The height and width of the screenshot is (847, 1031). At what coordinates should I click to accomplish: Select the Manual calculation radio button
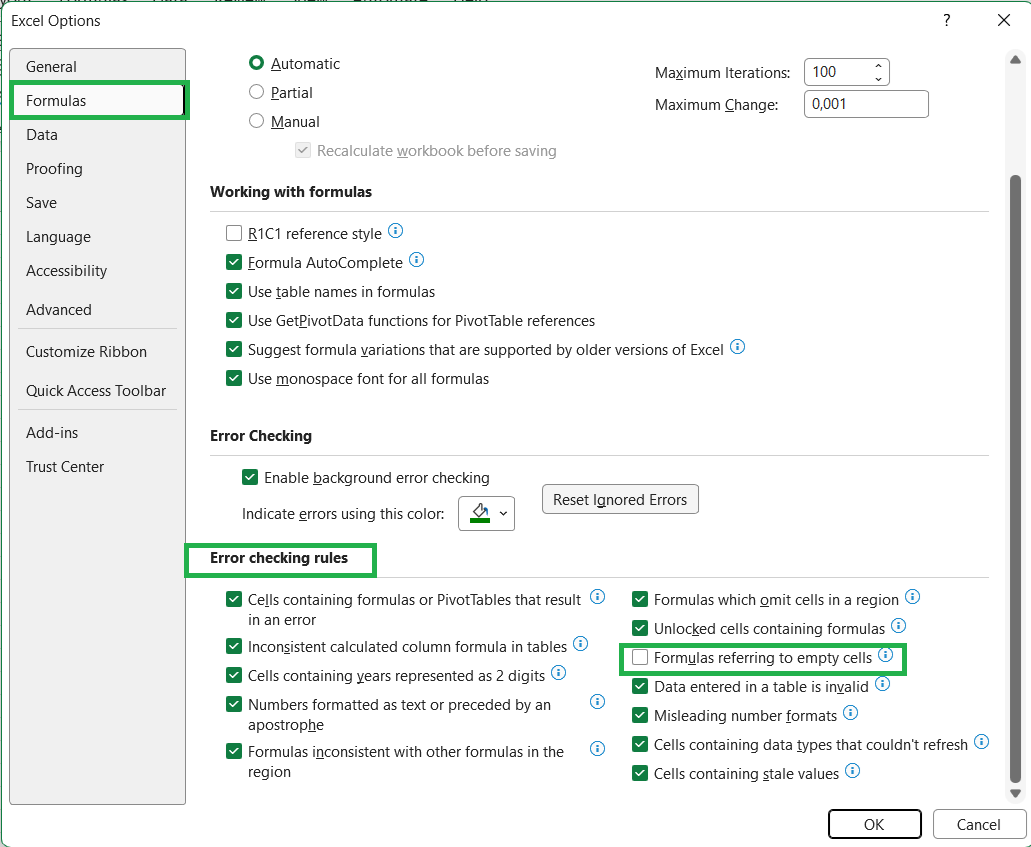point(256,121)
